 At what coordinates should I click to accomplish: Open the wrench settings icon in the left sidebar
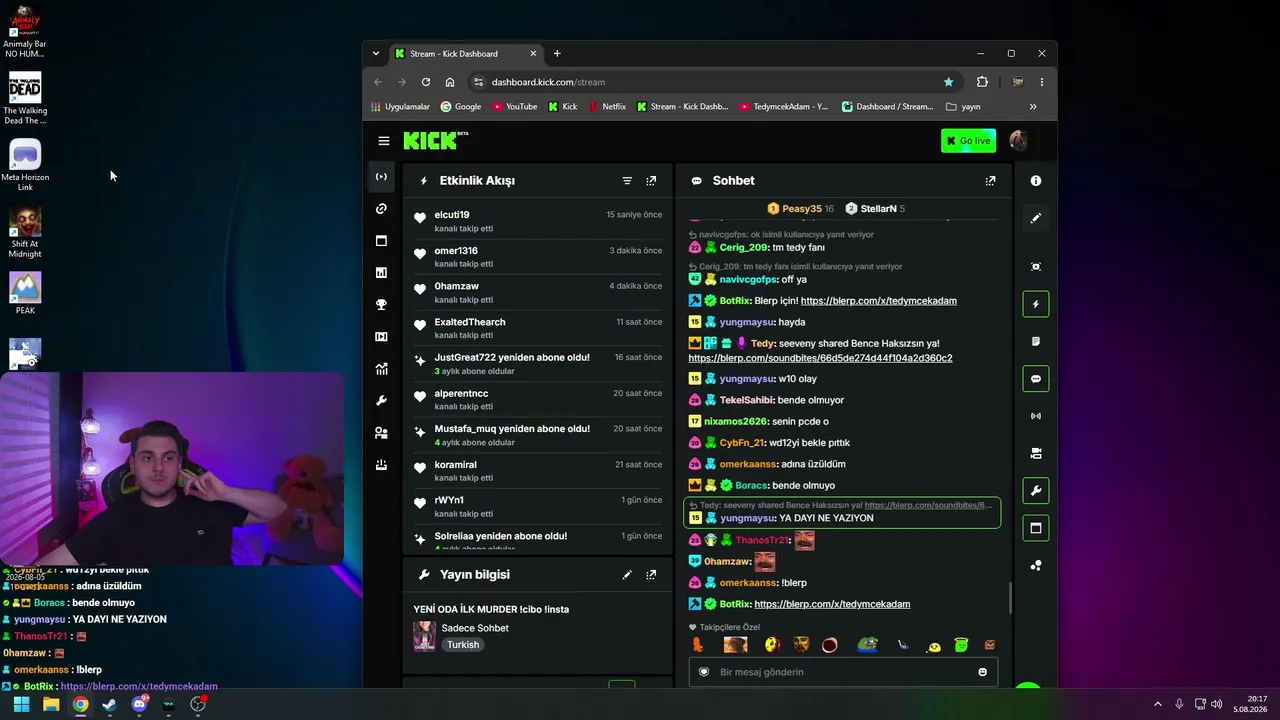point(381,401)
